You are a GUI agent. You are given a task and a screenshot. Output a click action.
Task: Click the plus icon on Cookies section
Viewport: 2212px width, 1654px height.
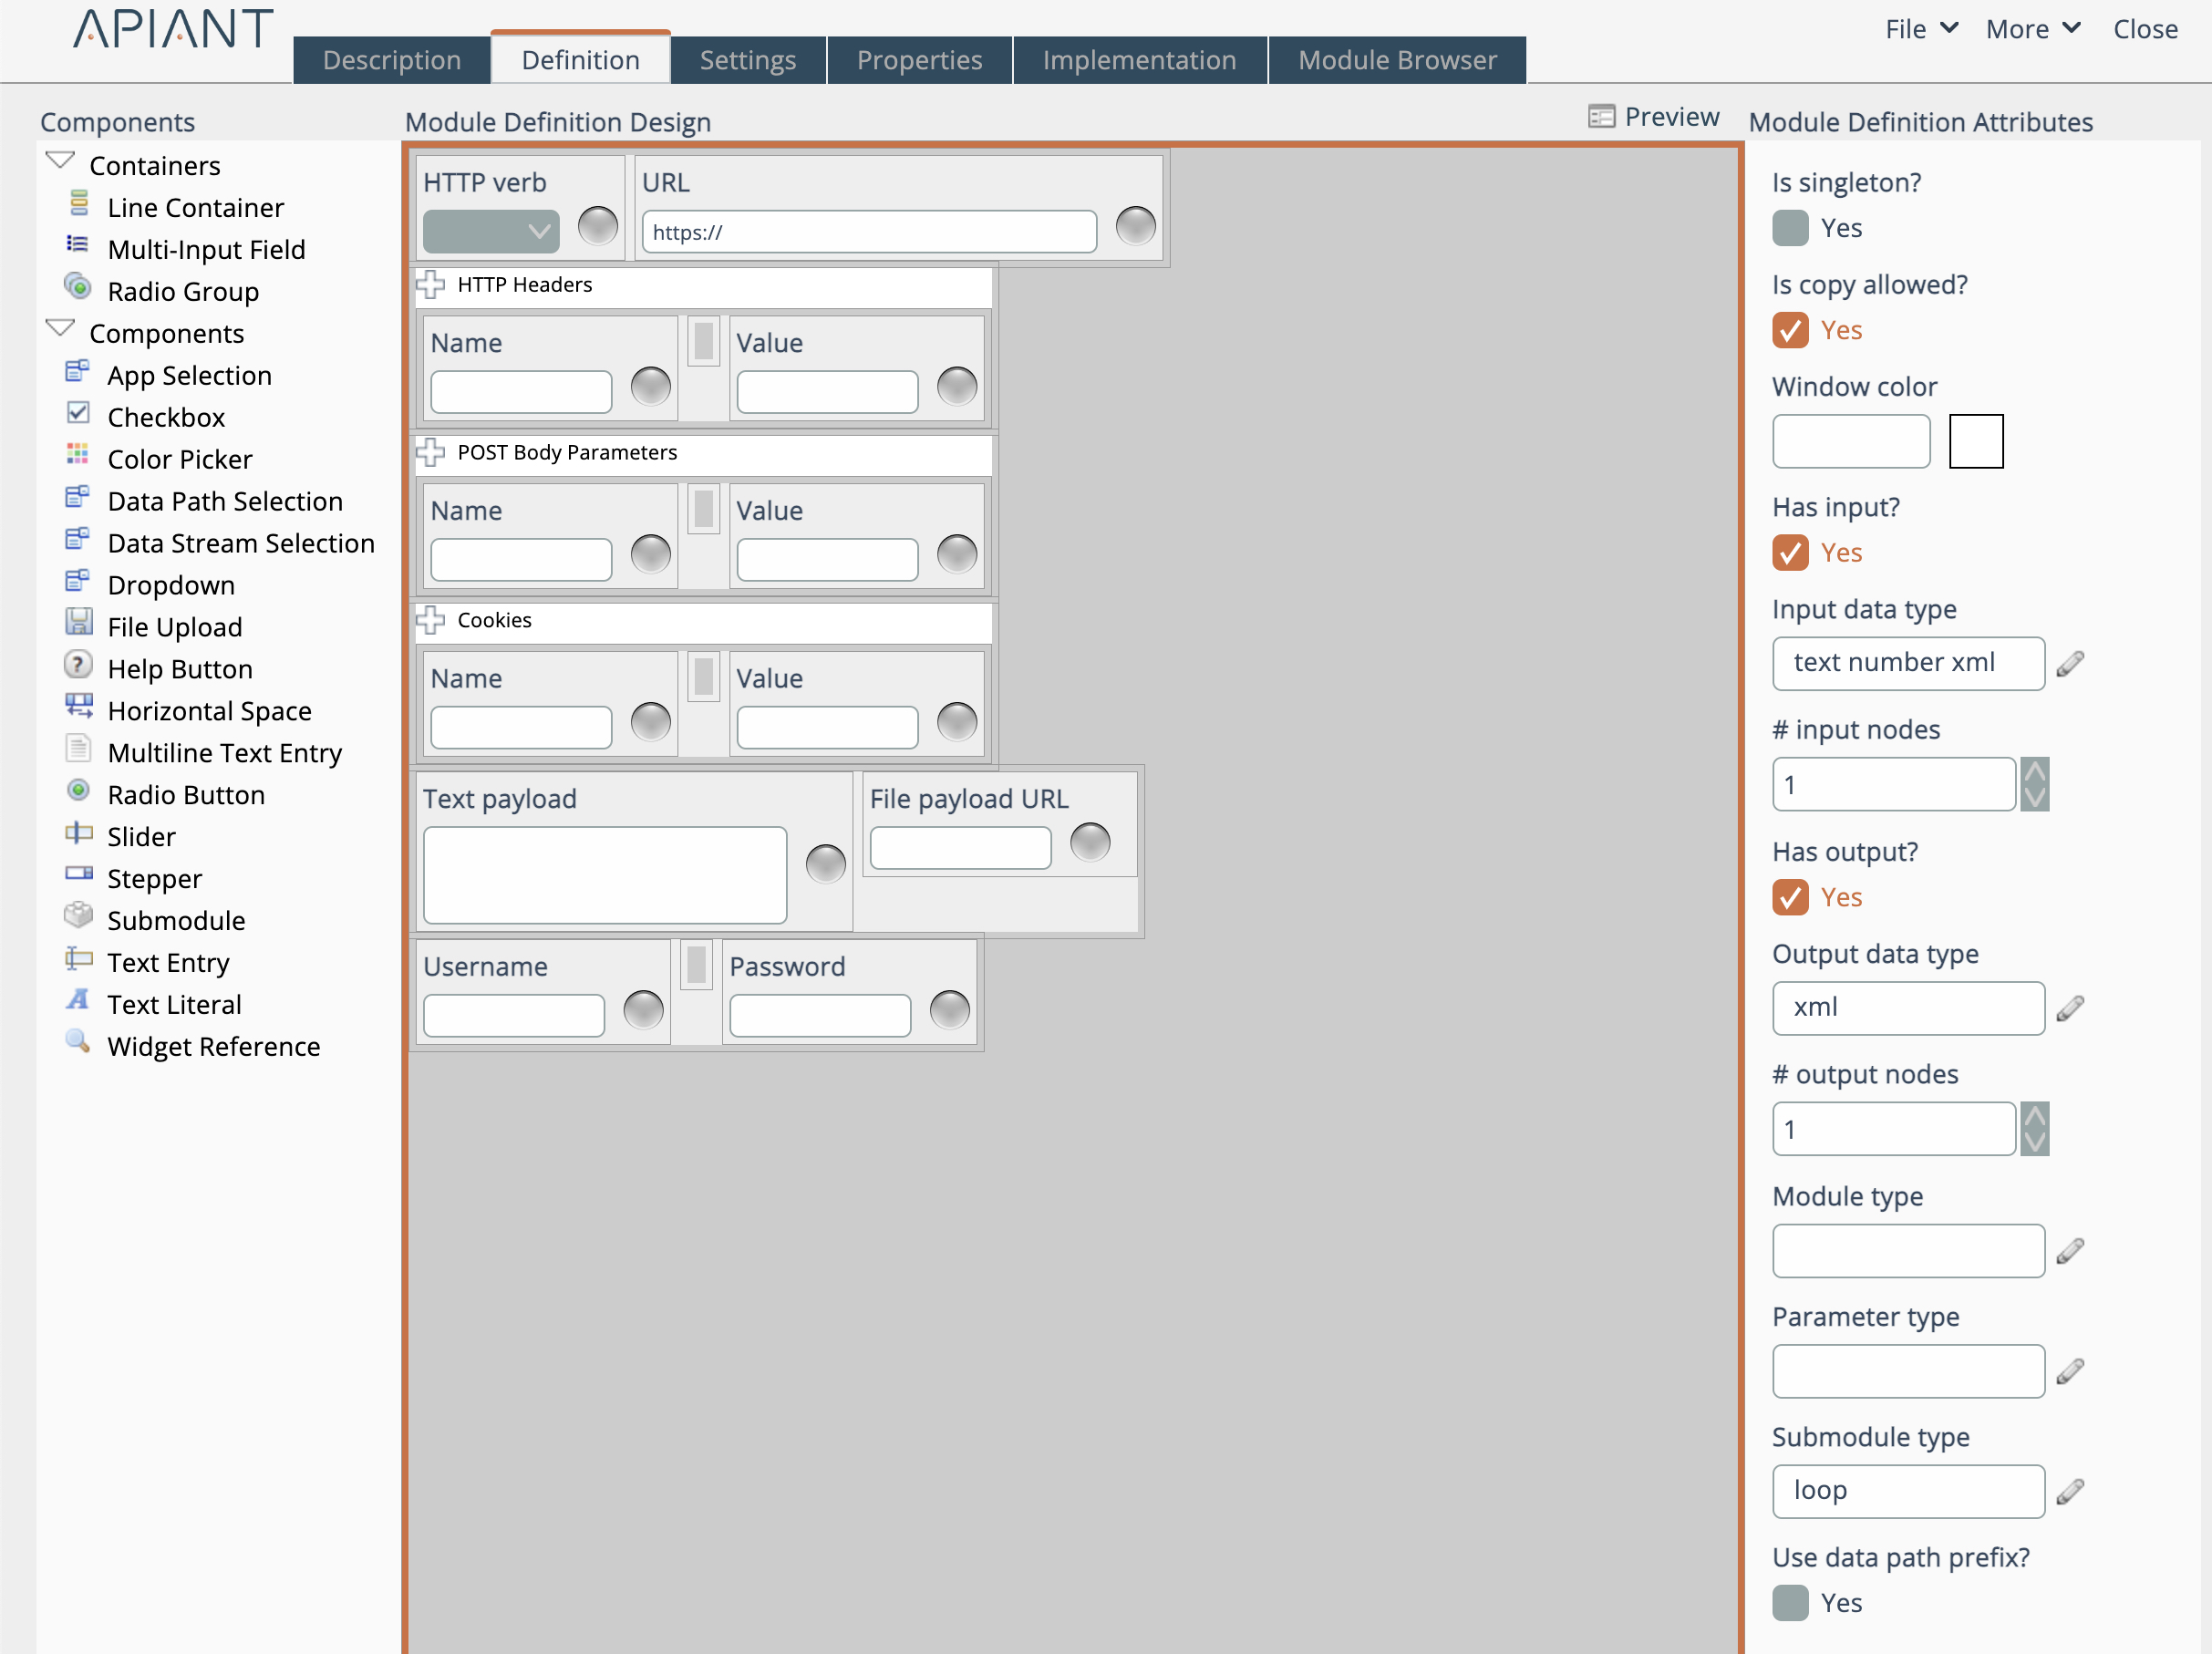coord(431,620)
